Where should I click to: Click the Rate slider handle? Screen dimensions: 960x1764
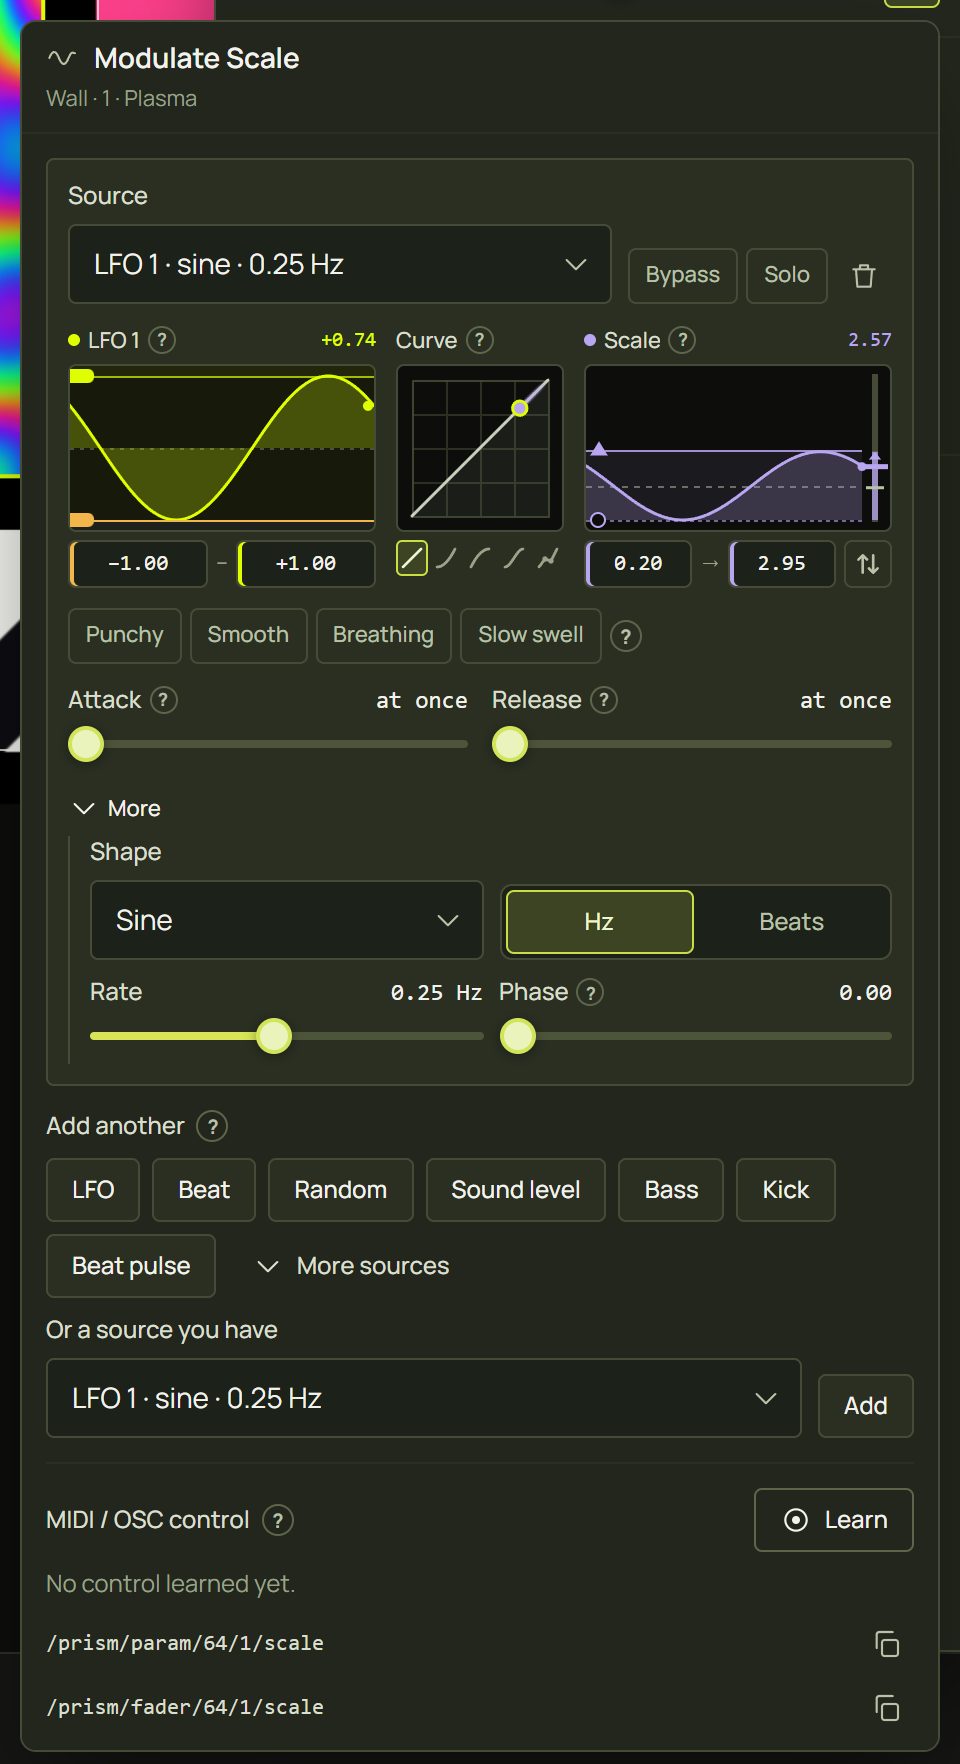[x=274, y=1036]
